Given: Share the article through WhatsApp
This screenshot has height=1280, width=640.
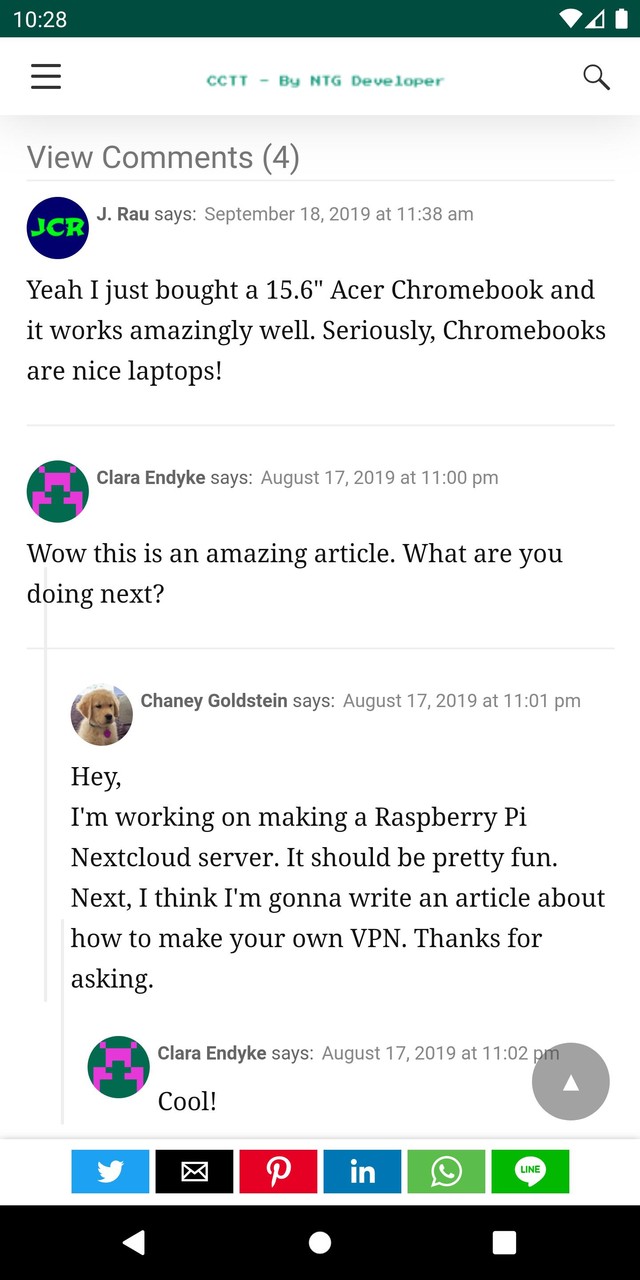Looking at the screenshot, I should [446, 1171].
